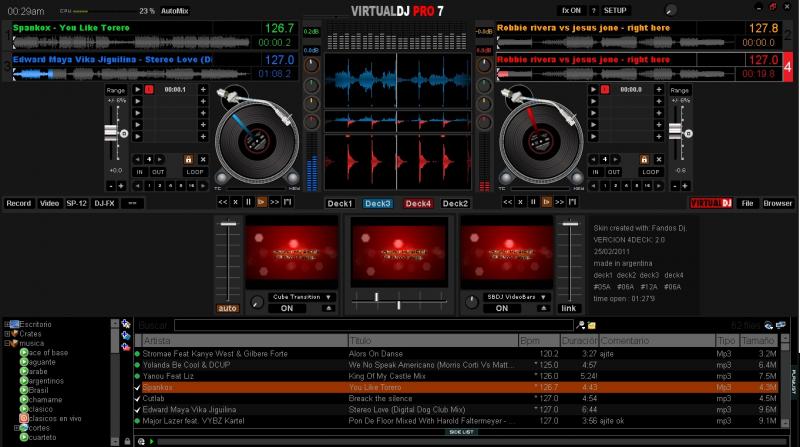Click the left deck play button
Image resolution: width=800 pixels, height=447 pixels.
261,202
